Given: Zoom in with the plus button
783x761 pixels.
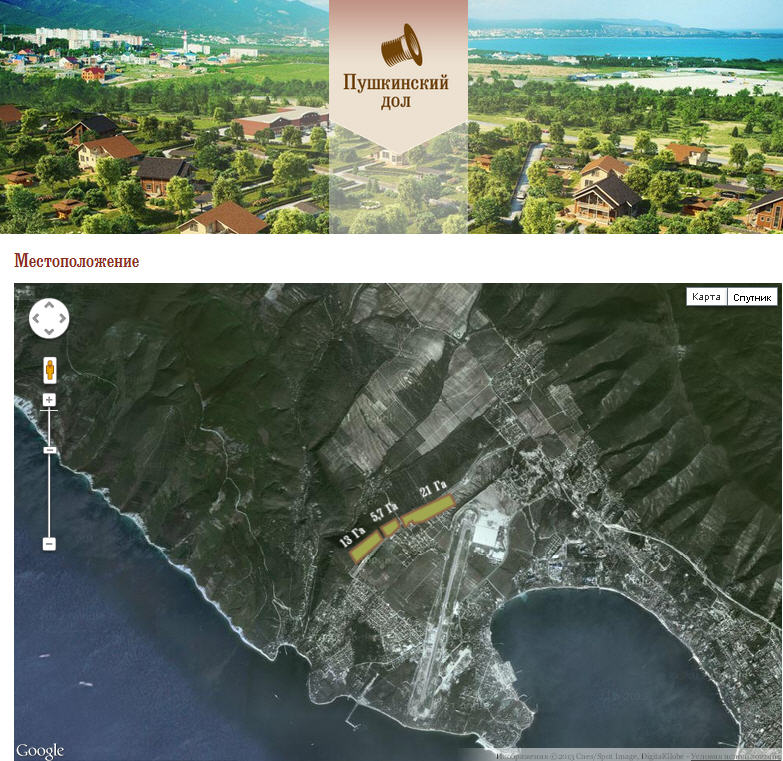Looking at the screenshot, I should pyautogui.click(x=49, y=400).
